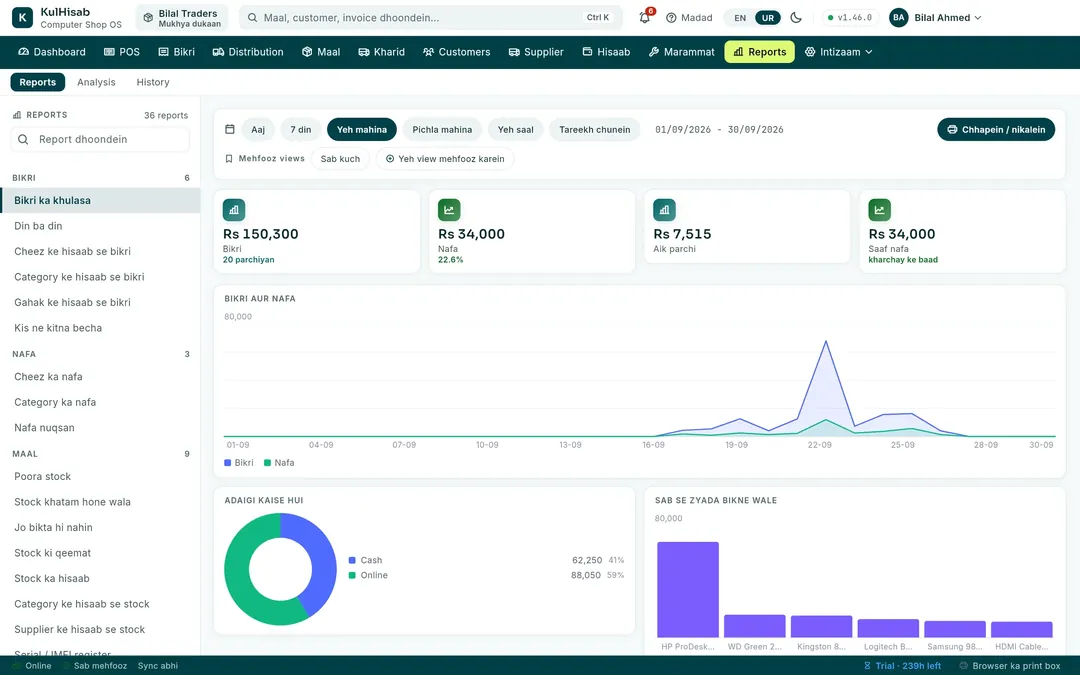Screen dimensions: 1080x675
Task: Switch to the History sub-tab
Action: coord(153,82)
